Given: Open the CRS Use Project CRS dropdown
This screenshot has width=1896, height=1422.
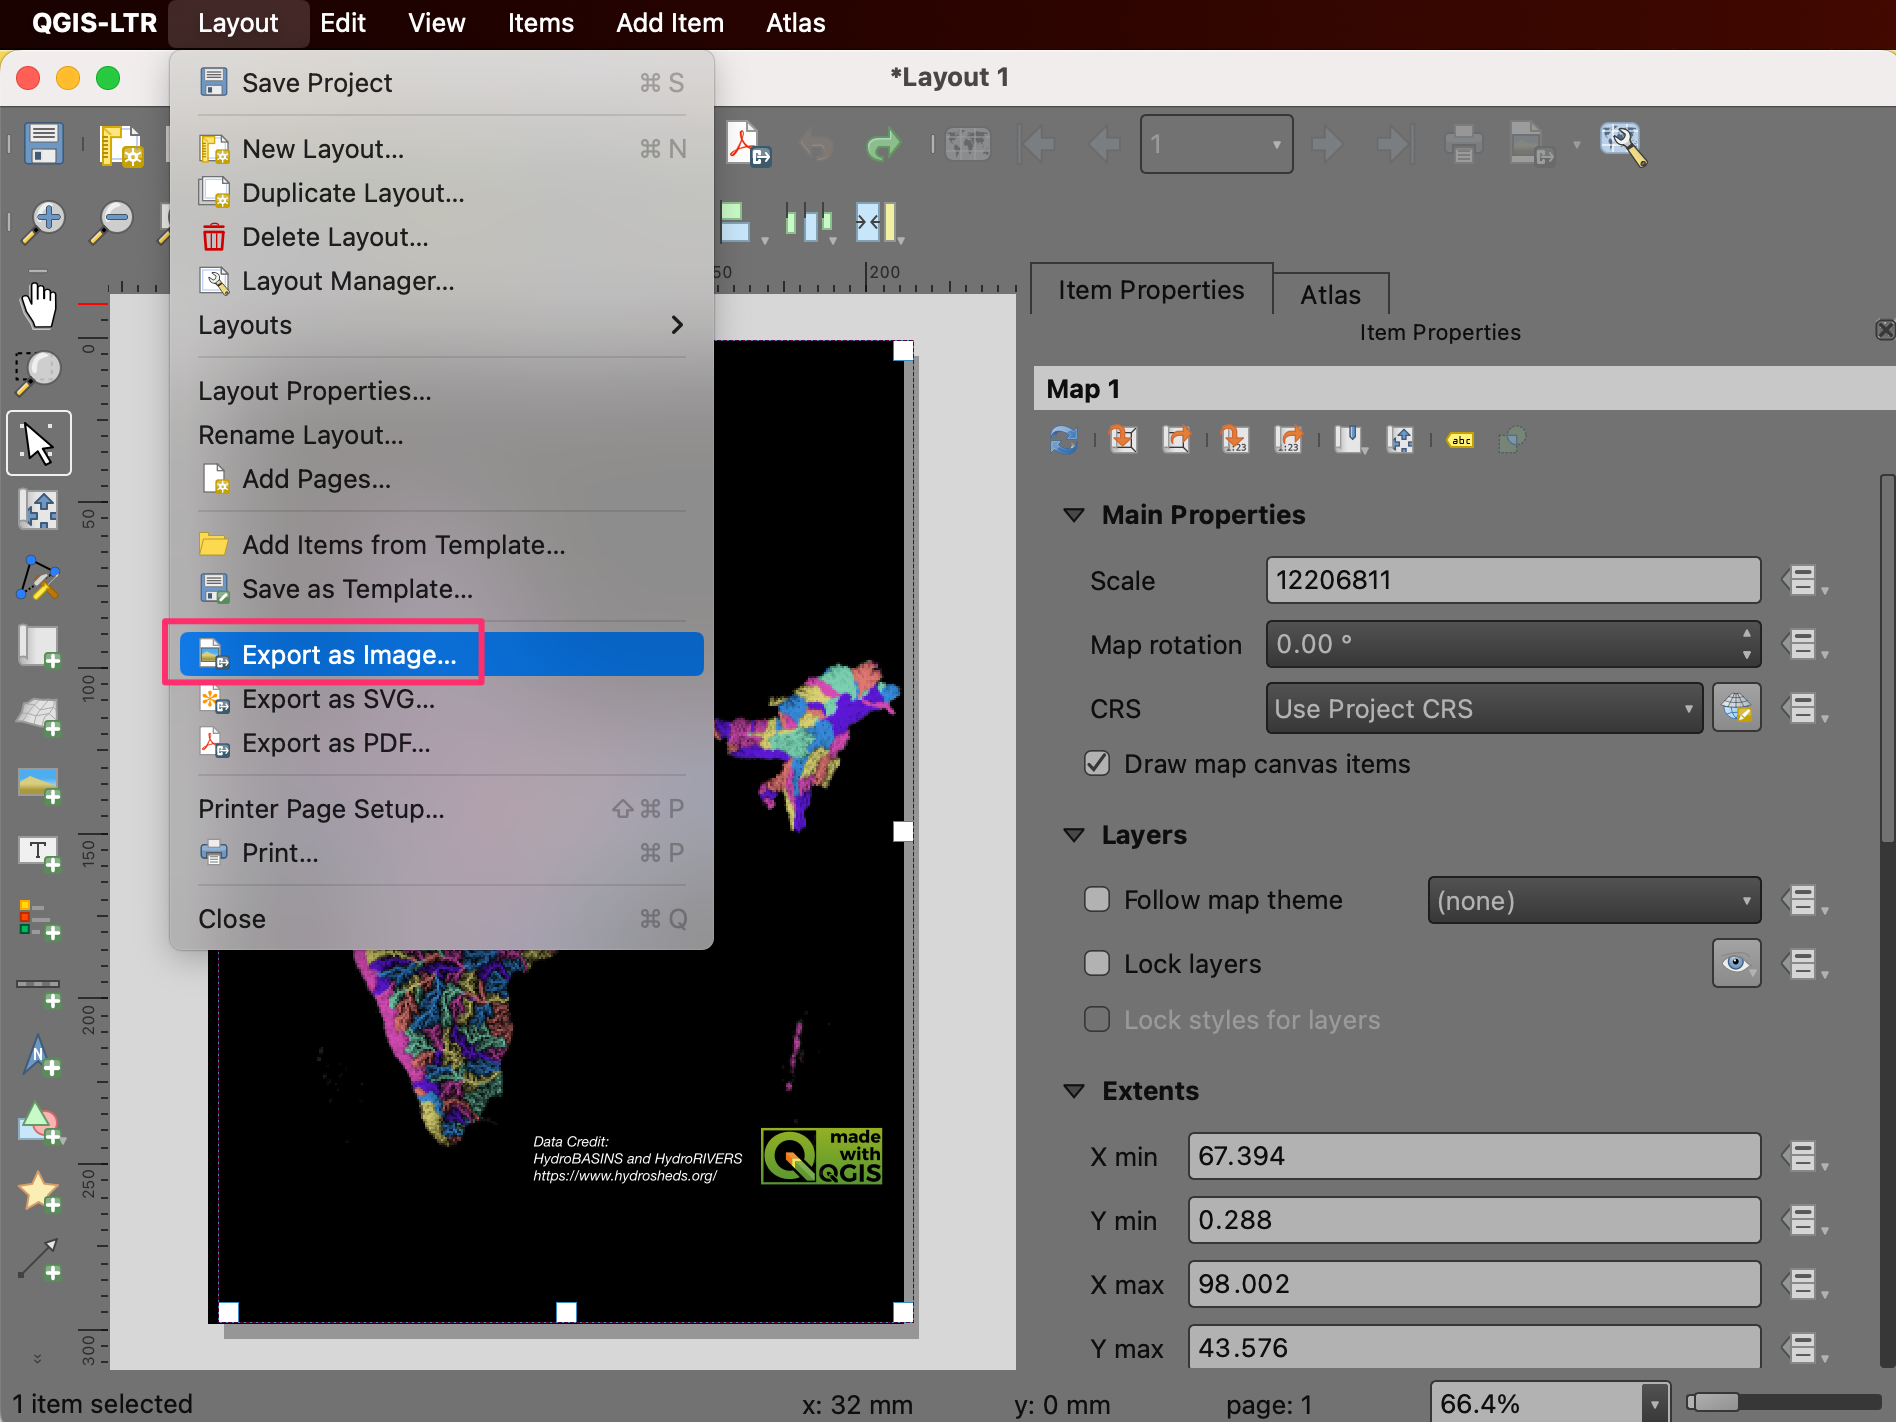Looking at the screenshot, I should point(1483,709).
